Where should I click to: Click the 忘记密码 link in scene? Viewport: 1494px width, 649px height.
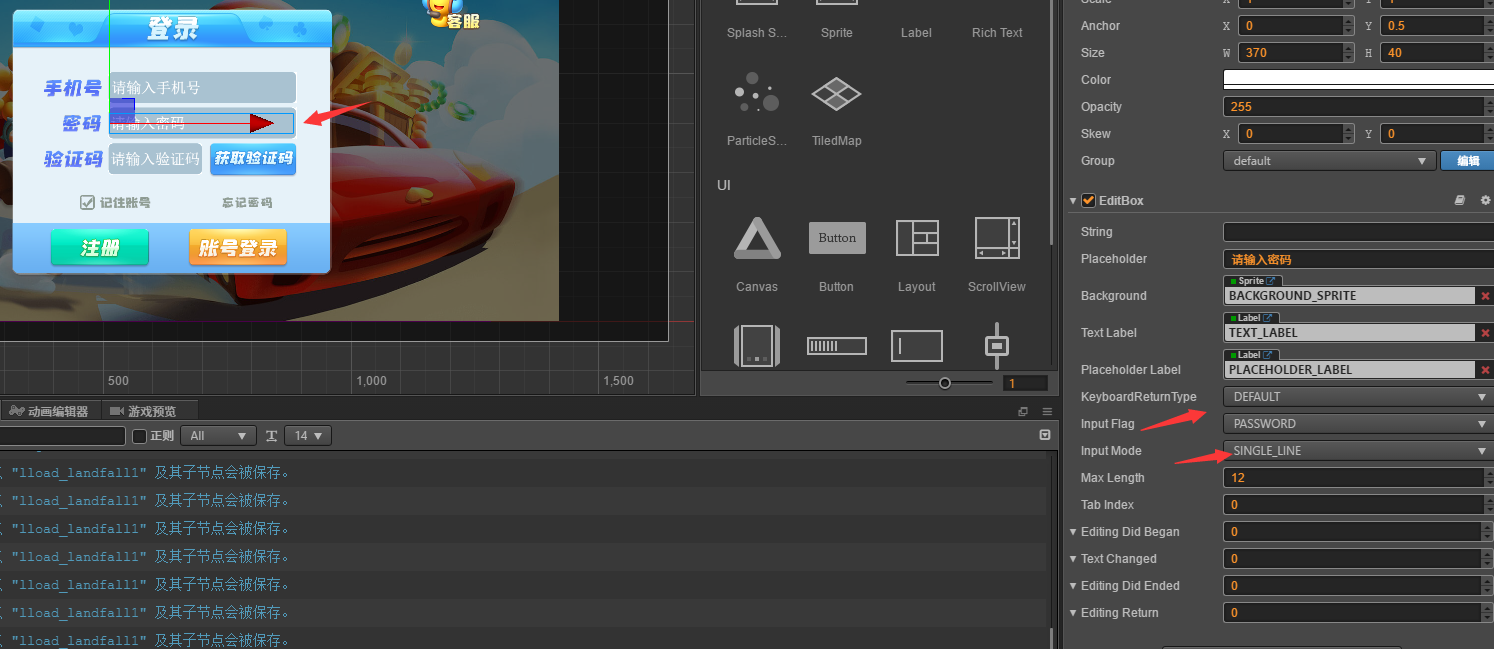click(246, 203)
